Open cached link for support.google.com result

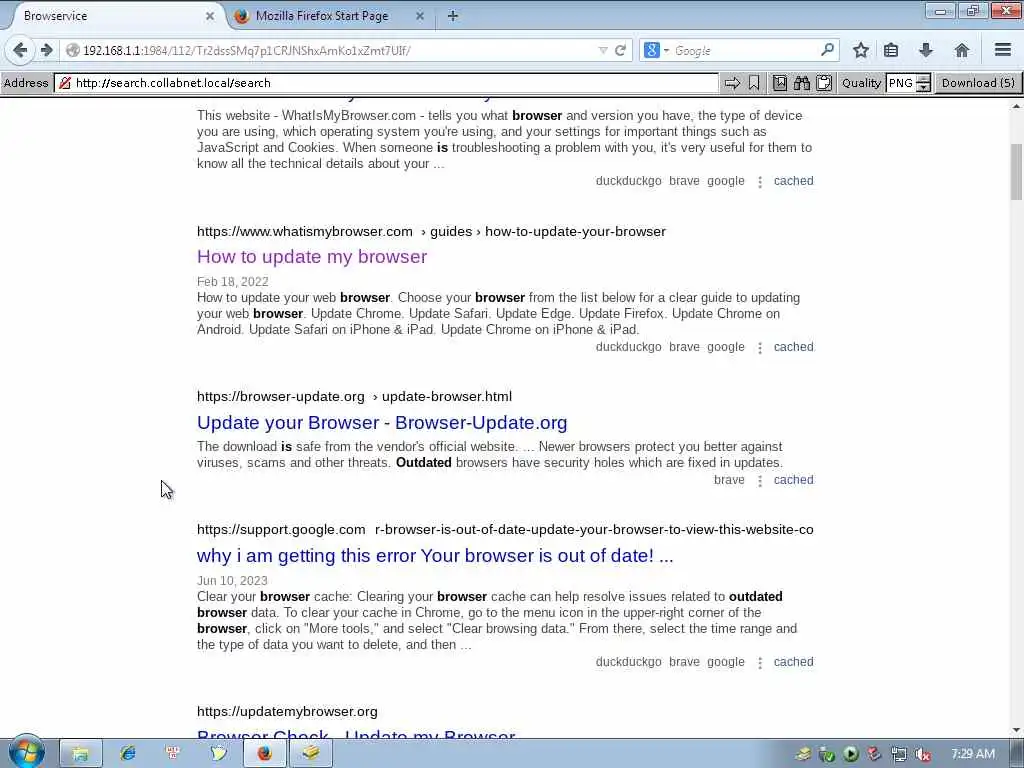pos(793,662)
